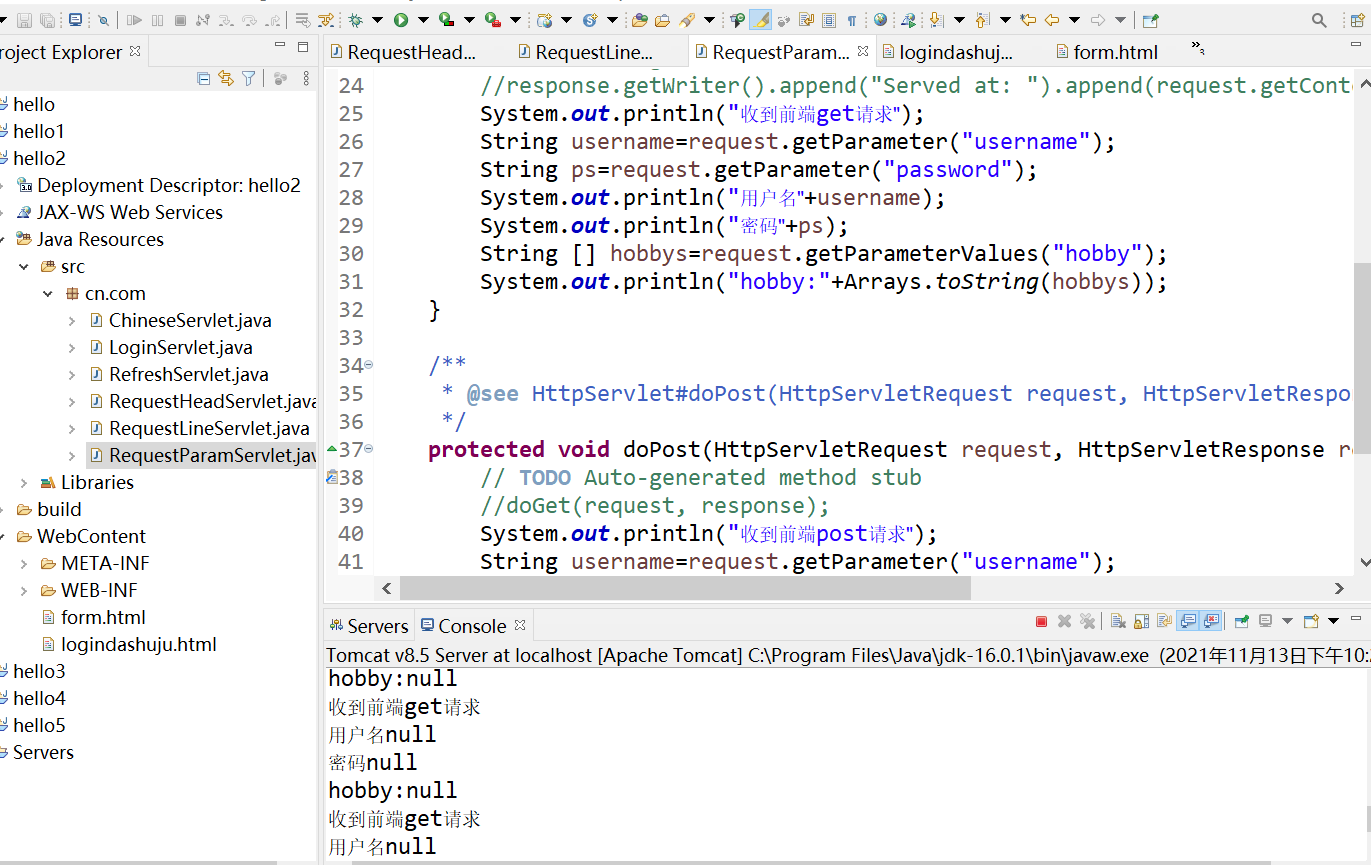Launch Debug with the green bug icon
The image size is (1371, 865).
point(355,20)
